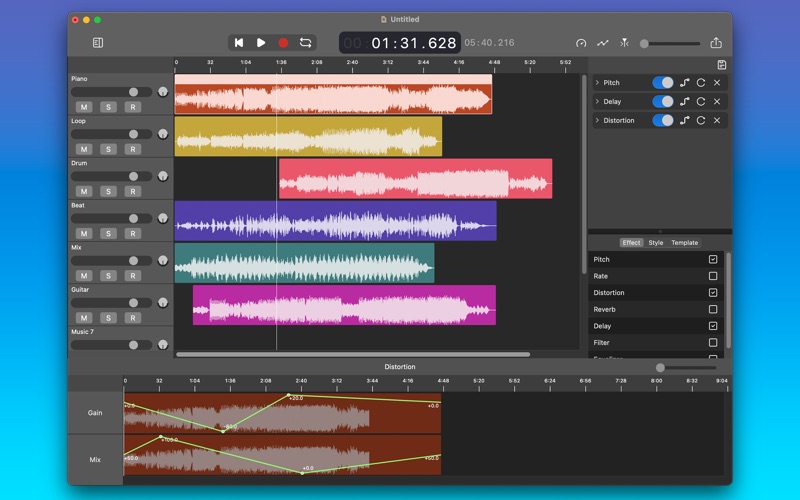Screen dimensions: 800x500
Task: Expand the Pitch effect row
Action: pyautogui.click(x=597, y=82)
